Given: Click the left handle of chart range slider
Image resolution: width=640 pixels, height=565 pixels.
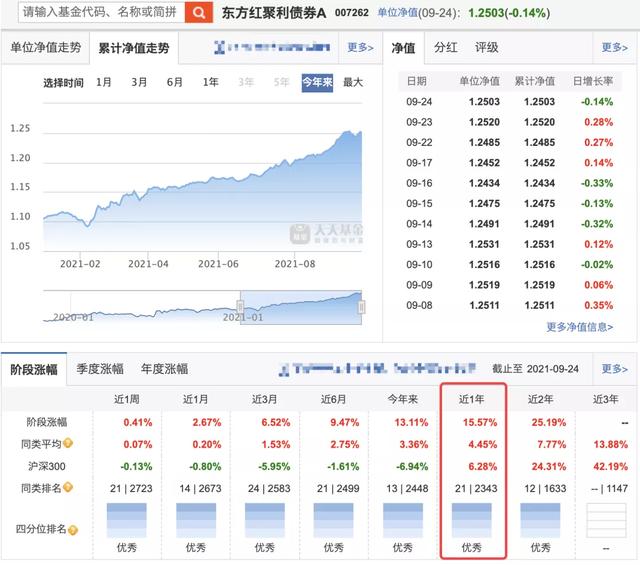Looking at the screenshot, I should point(240,307).
